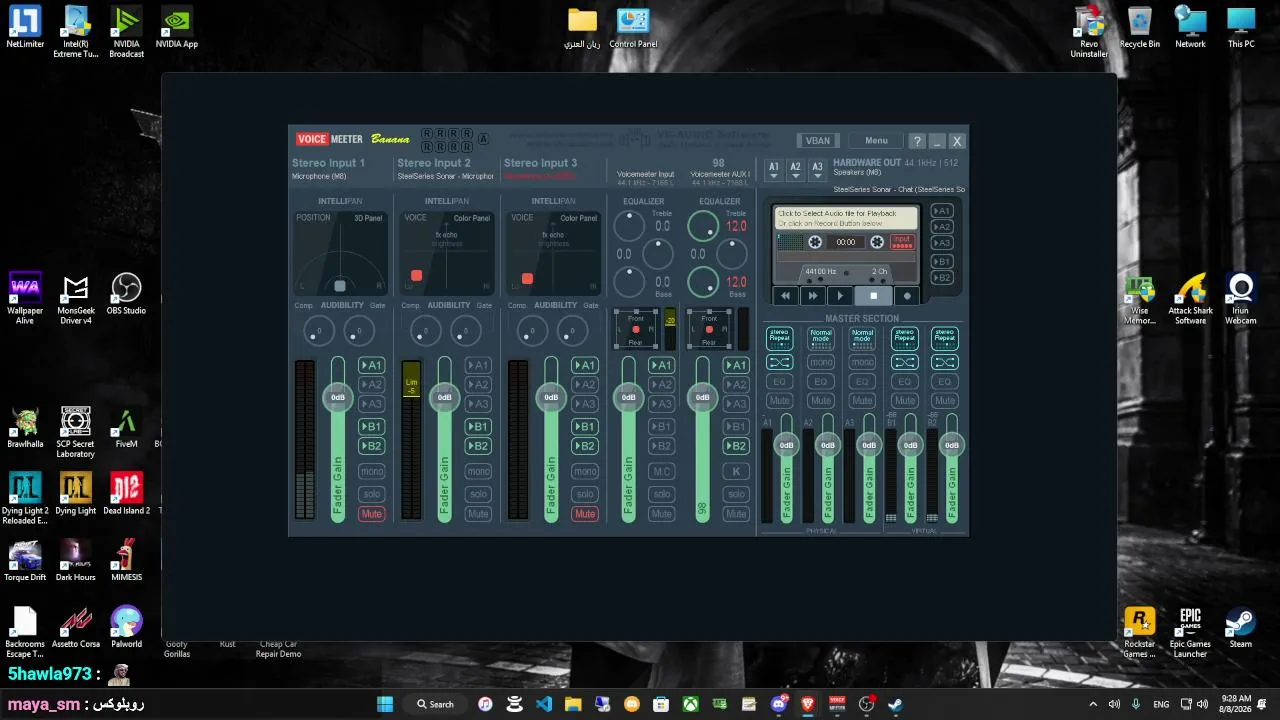1280x720 pixels.
Task: Play the cassette recorder
Action: coord(840,296)
